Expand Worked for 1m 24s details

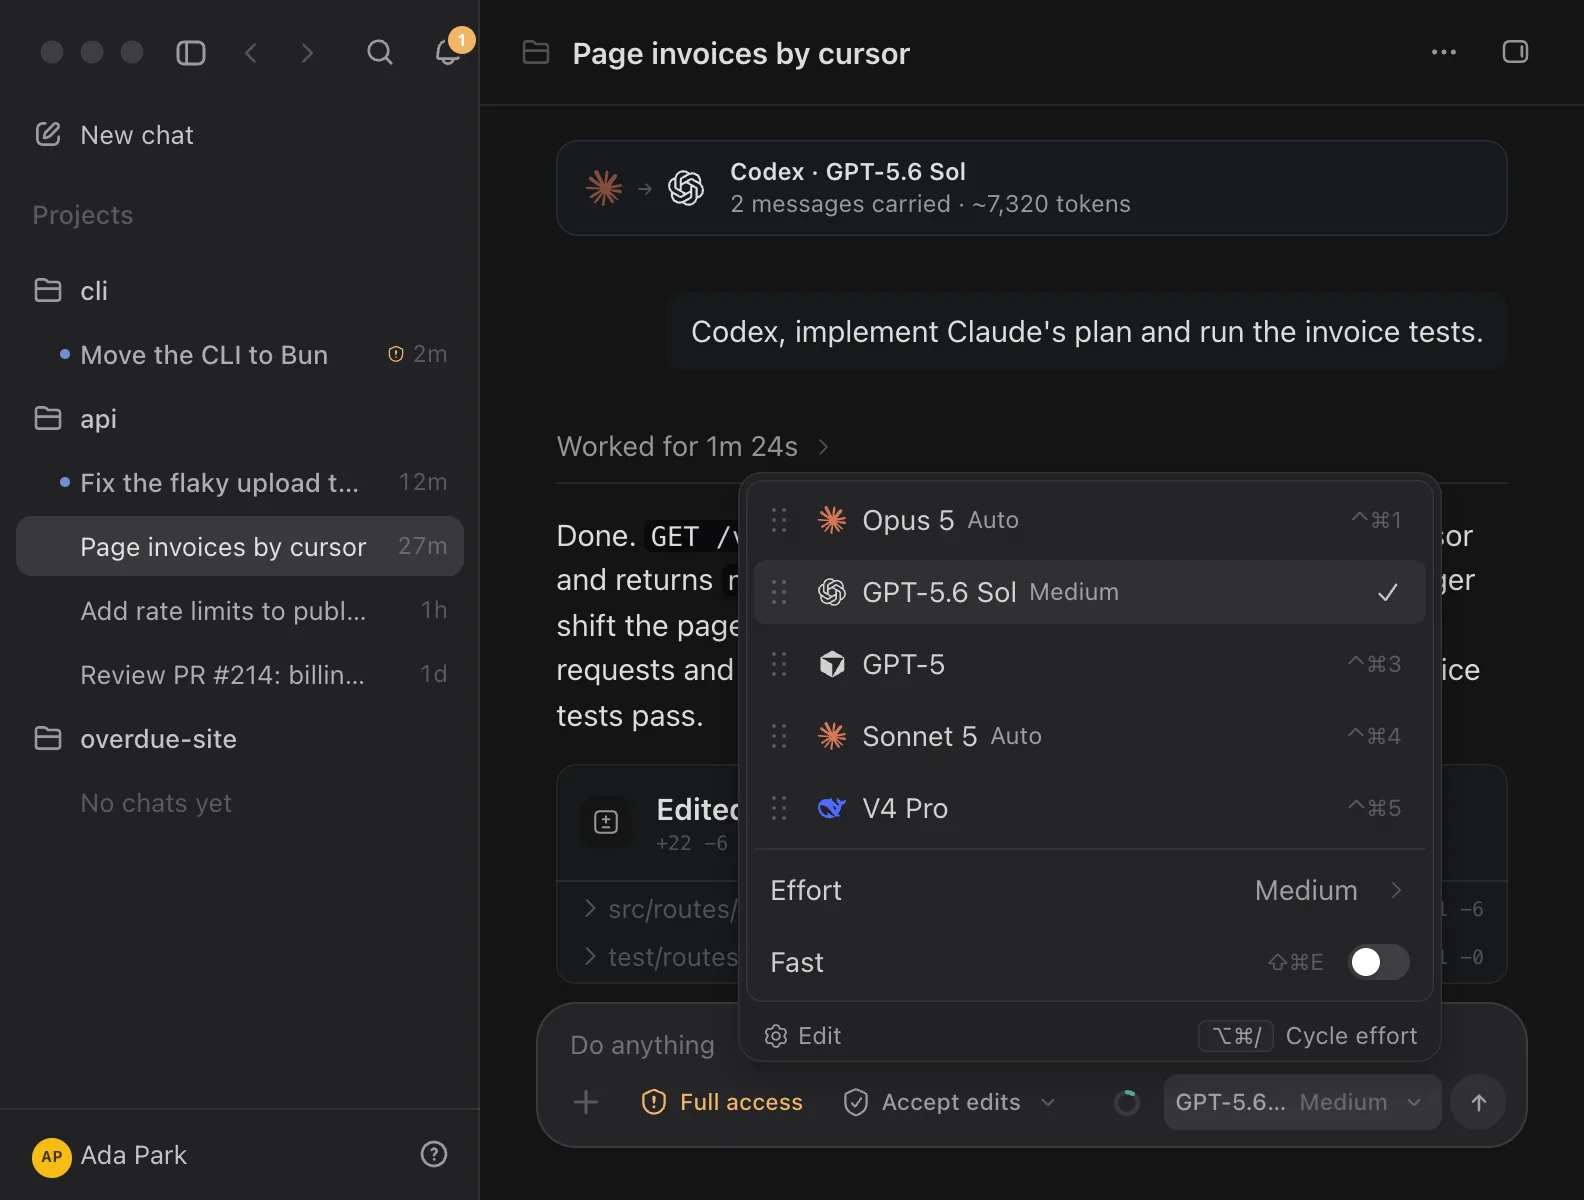point(692,446)
